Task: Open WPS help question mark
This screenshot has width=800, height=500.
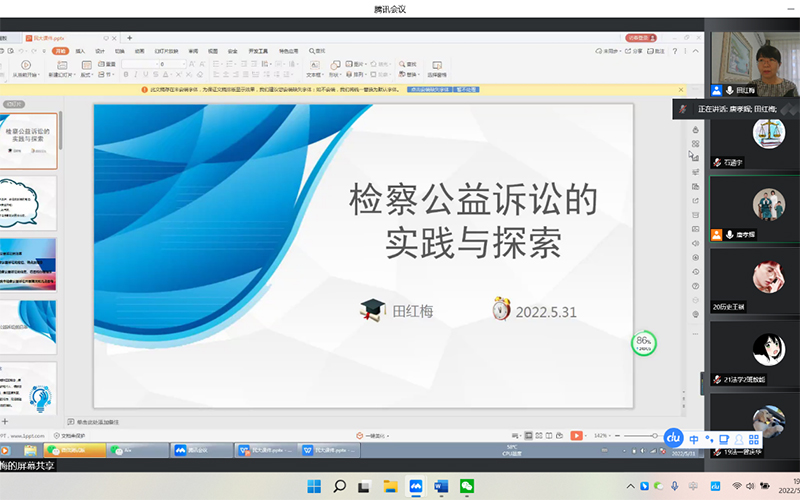Action: (674, 51)
